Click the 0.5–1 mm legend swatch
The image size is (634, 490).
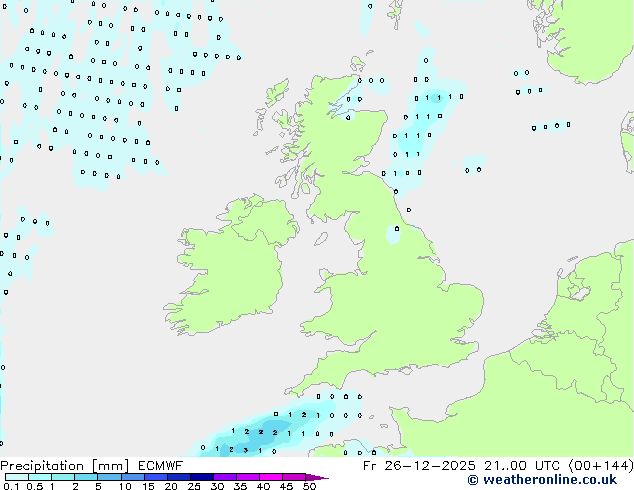pyautogui.click(x=40, y=477)
